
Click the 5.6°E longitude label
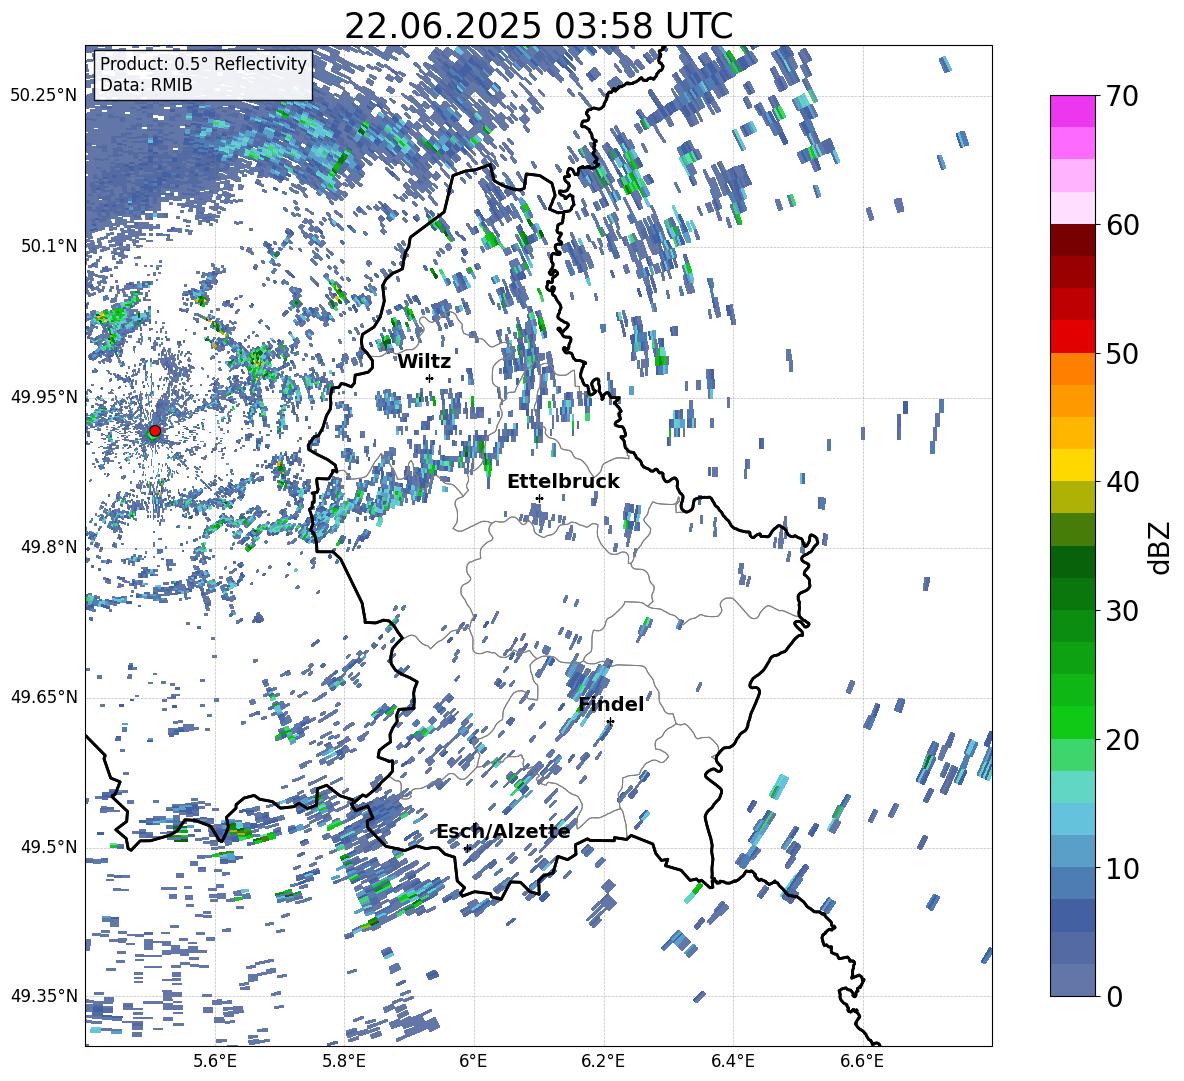215,1061
